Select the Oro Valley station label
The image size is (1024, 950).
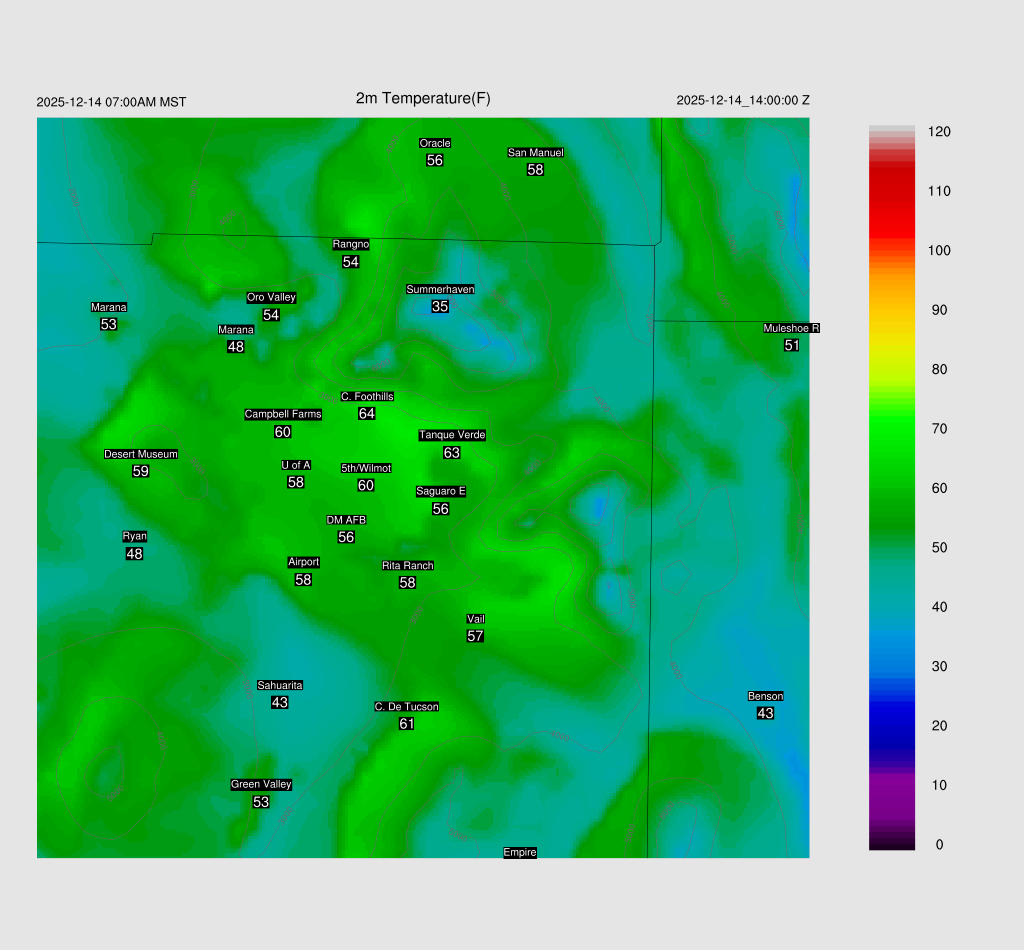coord(271,297)
